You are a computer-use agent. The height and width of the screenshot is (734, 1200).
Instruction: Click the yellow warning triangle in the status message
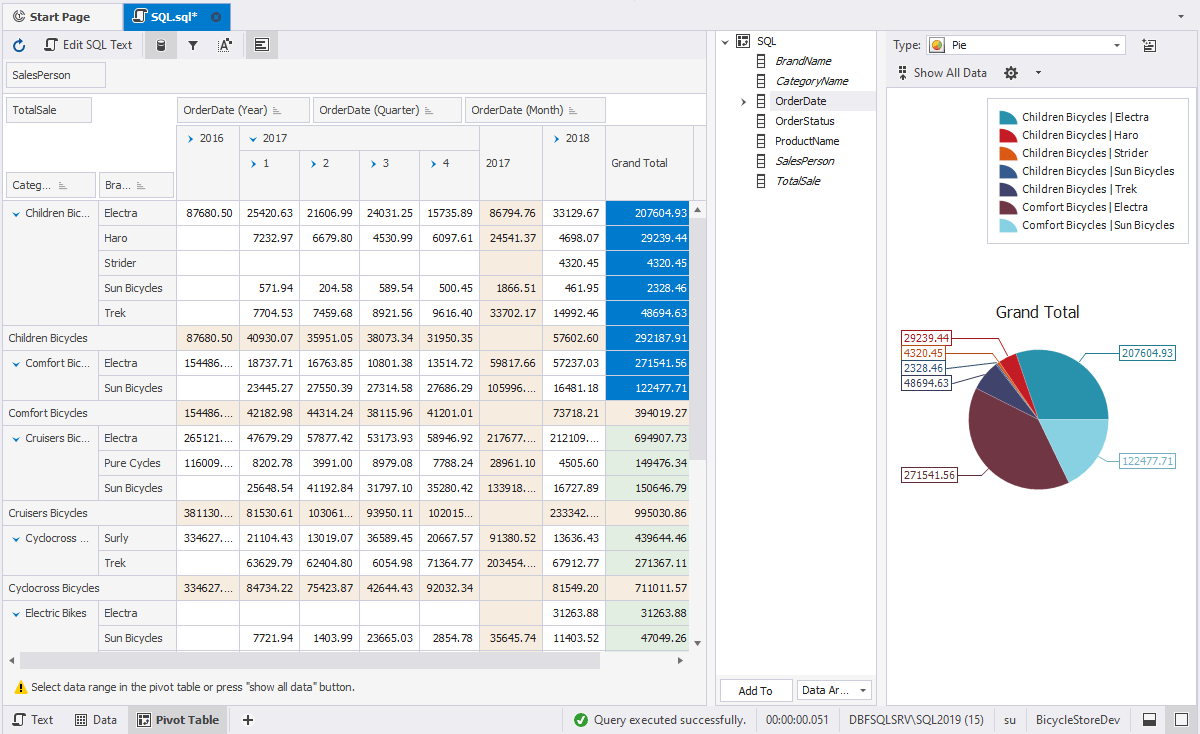21,689
